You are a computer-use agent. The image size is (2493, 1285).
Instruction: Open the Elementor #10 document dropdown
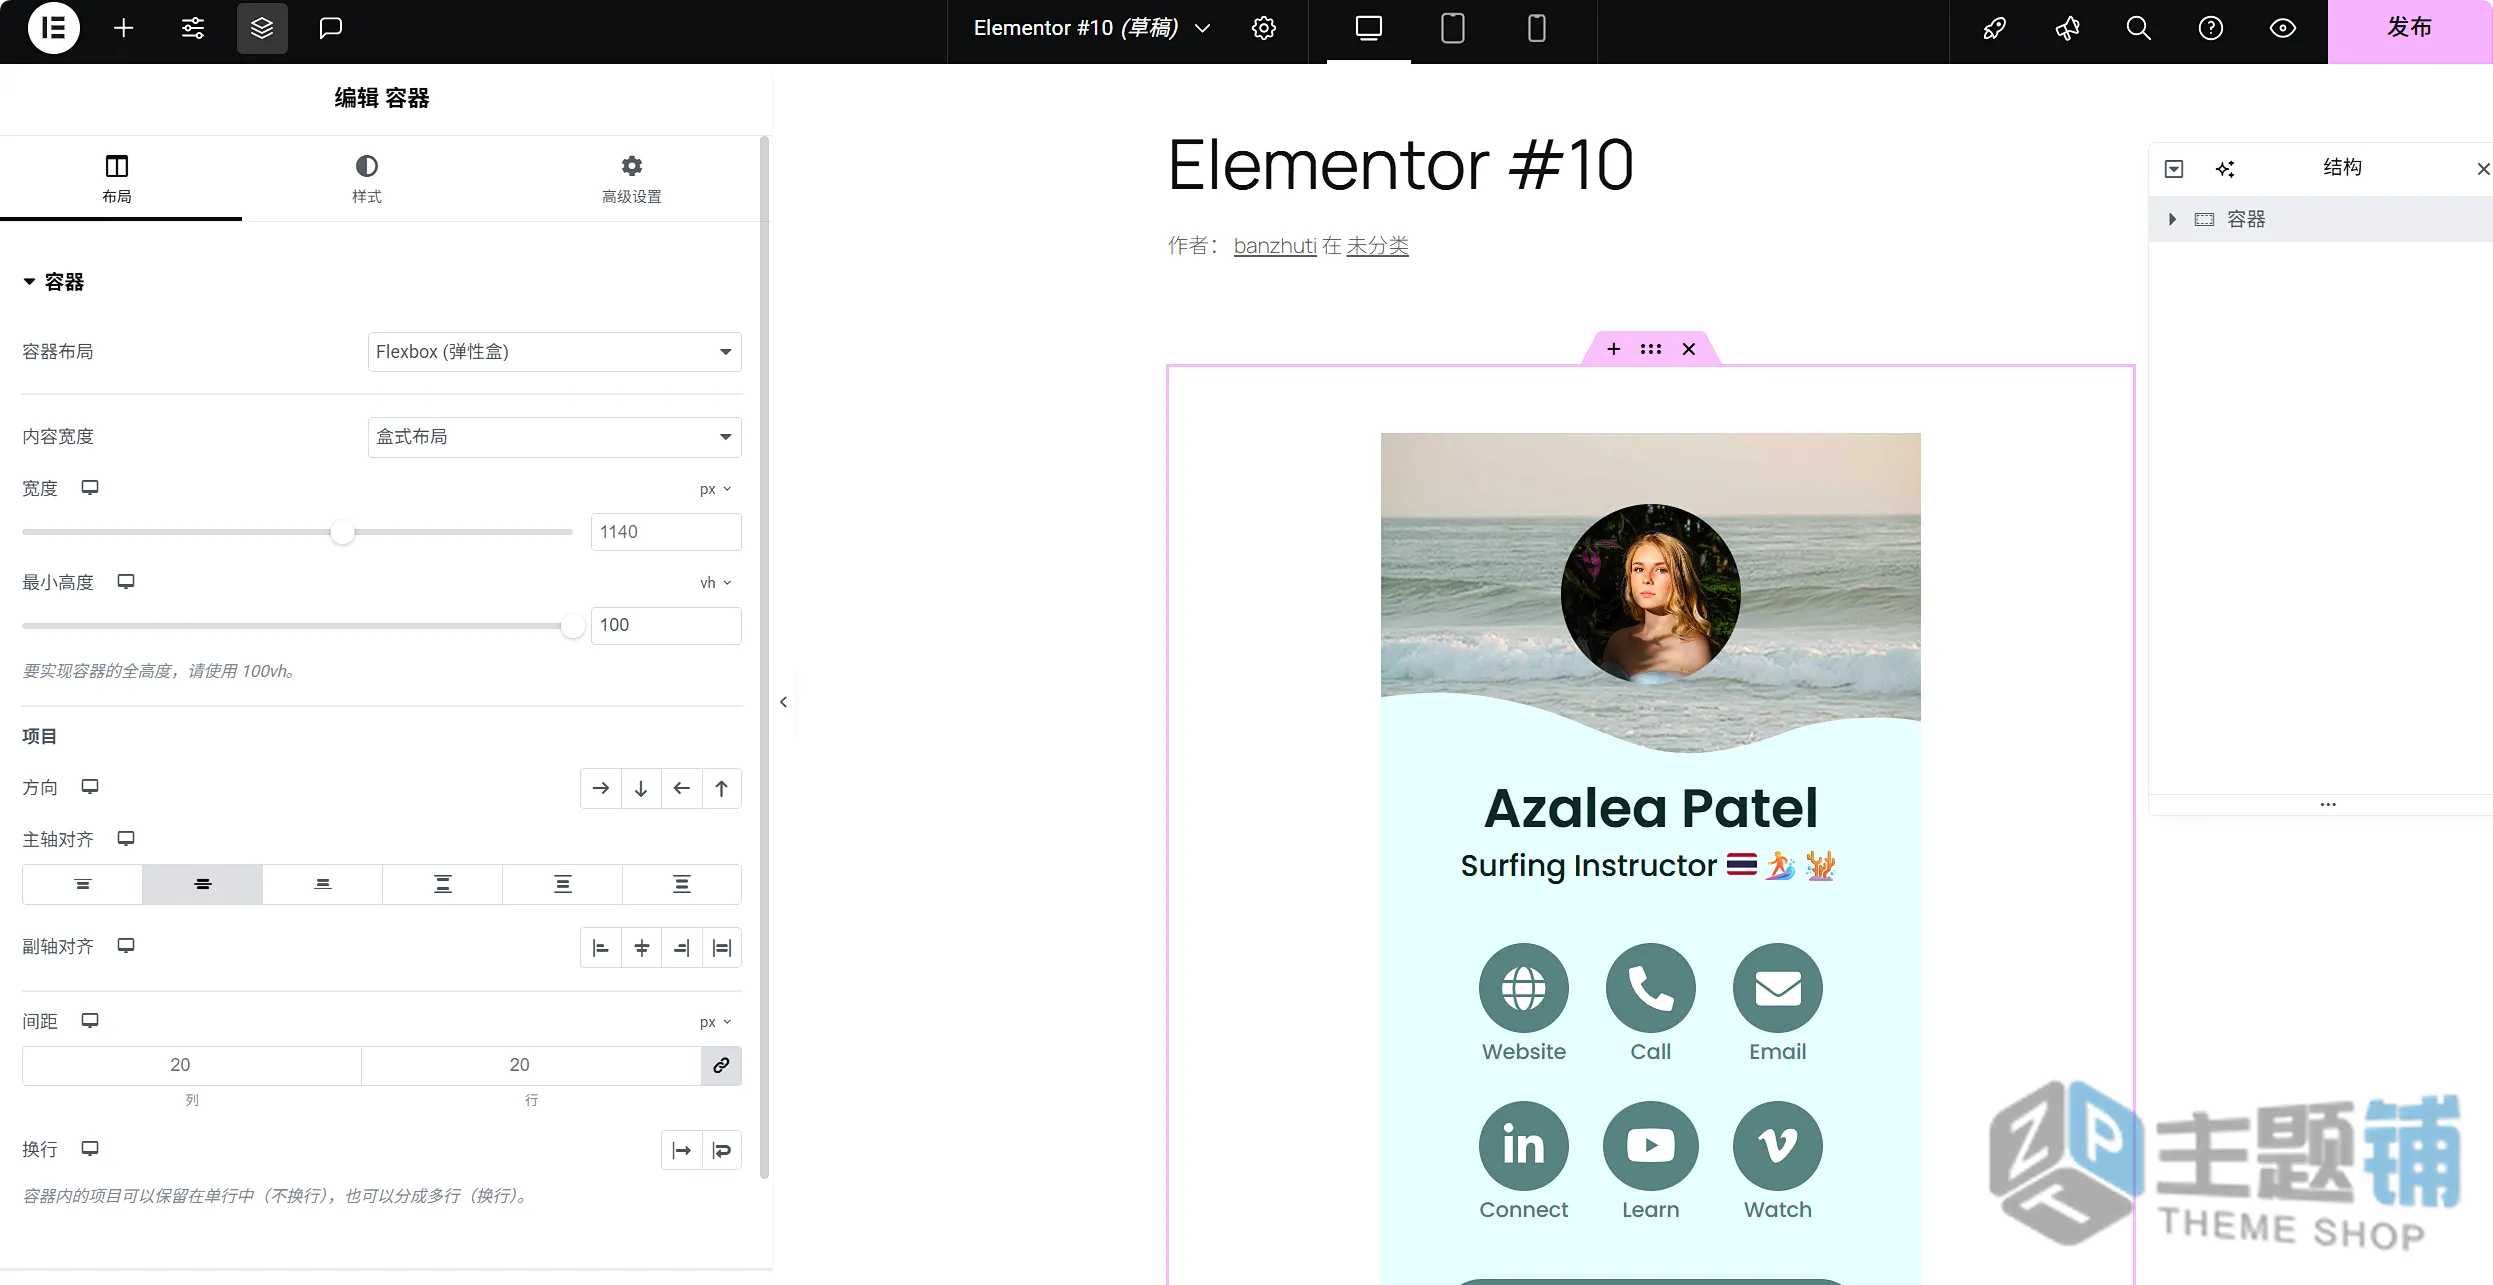tap(1093, 28)
